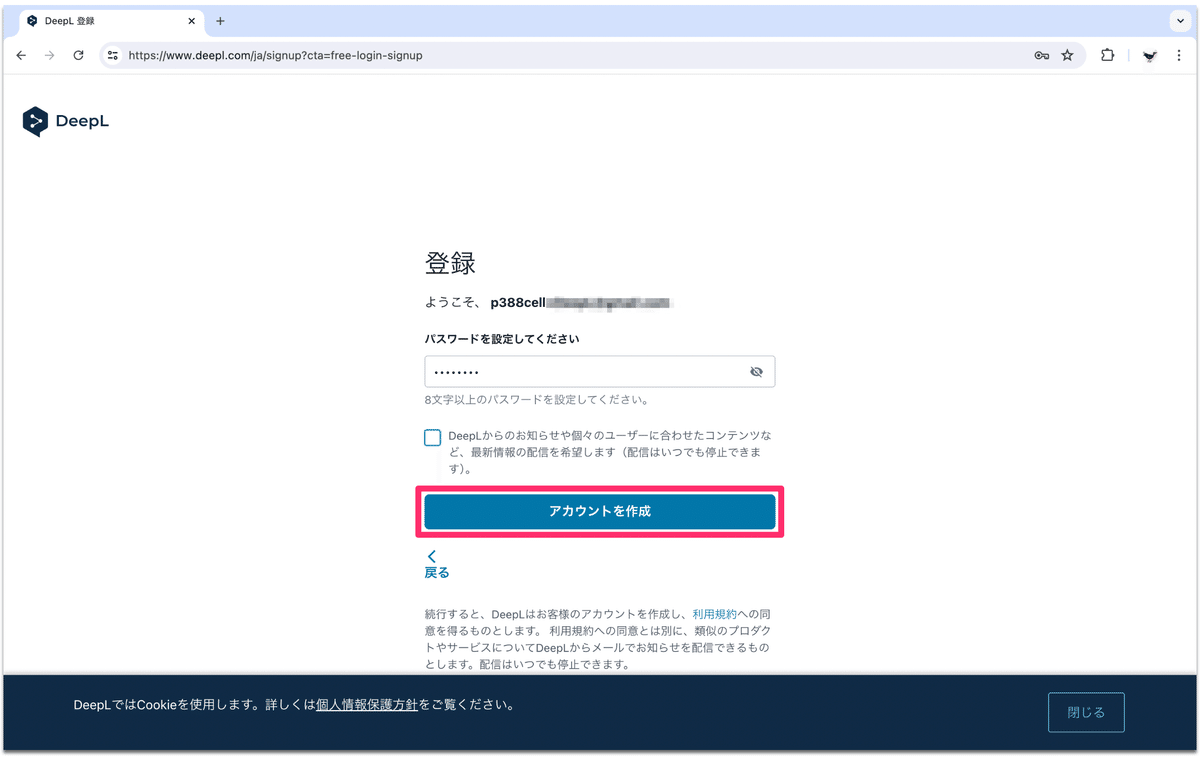Enable the DeepL newsletter subscription checkbox

432,437
